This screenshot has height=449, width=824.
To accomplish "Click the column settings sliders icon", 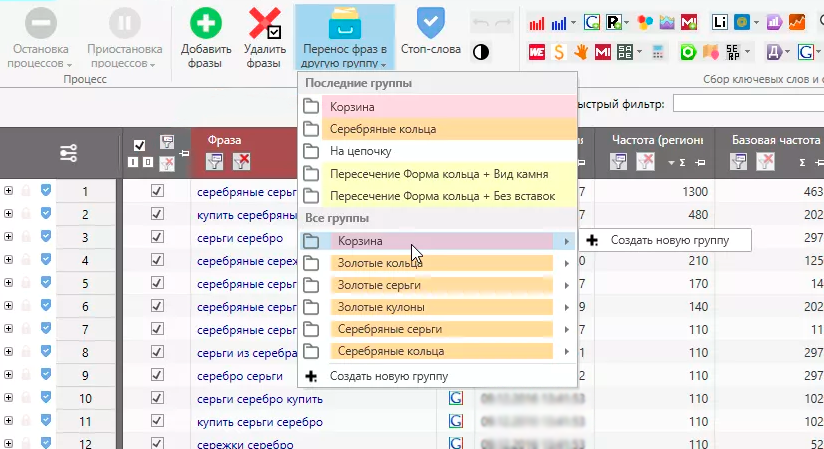I will [x=68, y=152].
